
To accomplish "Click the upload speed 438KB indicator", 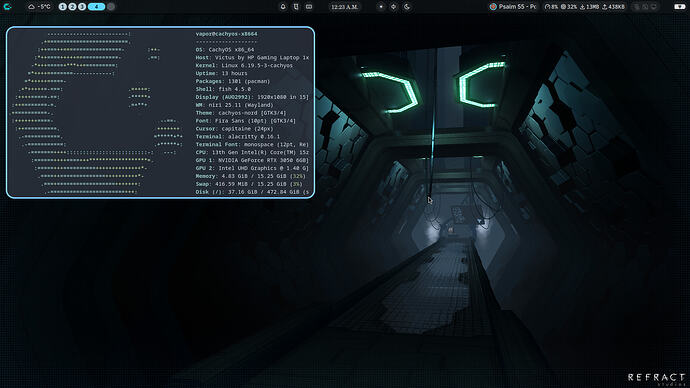I will pyautogui.click(x=613, y=7).
